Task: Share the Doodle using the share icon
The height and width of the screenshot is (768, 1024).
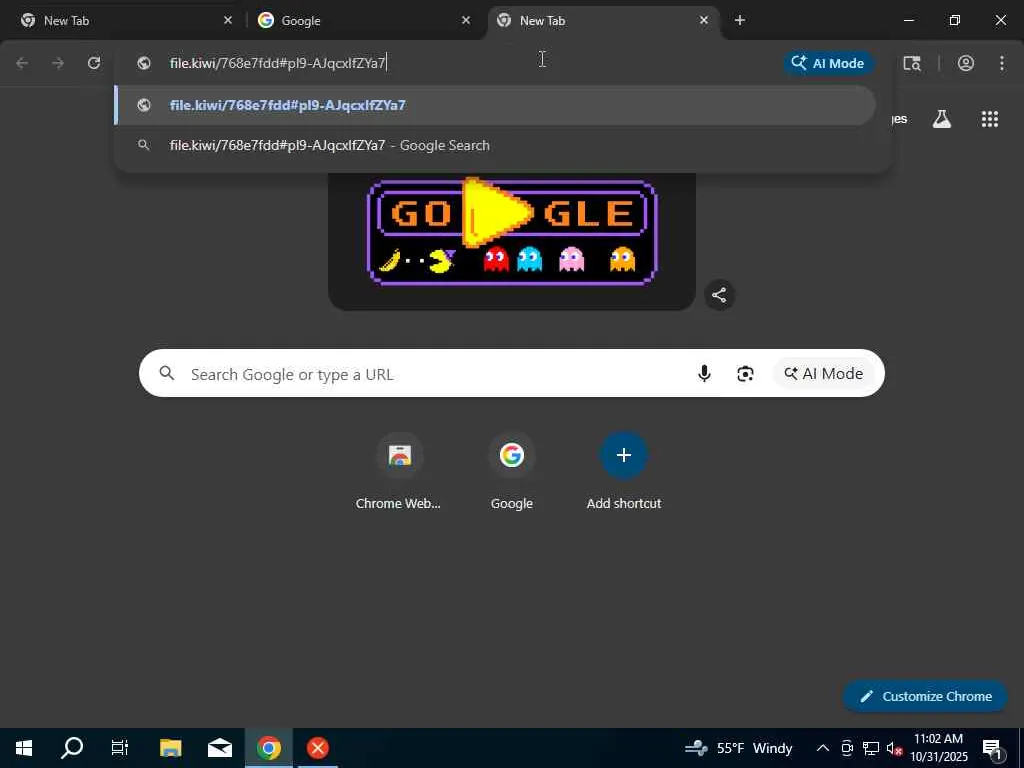Action: click(719, 295)
